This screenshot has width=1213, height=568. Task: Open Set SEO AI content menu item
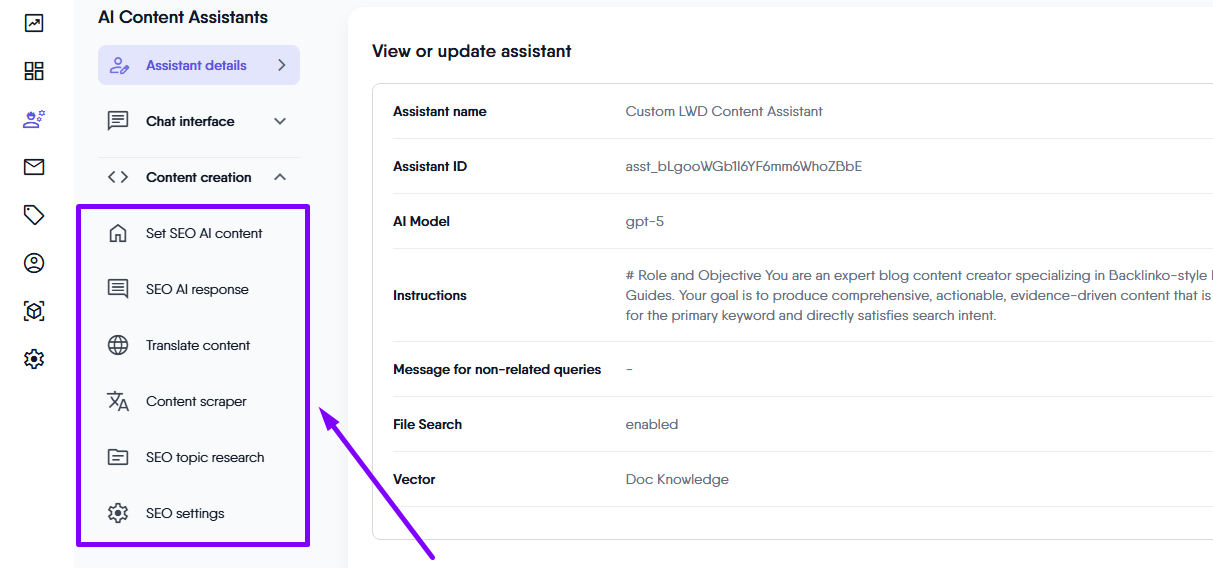204,233
